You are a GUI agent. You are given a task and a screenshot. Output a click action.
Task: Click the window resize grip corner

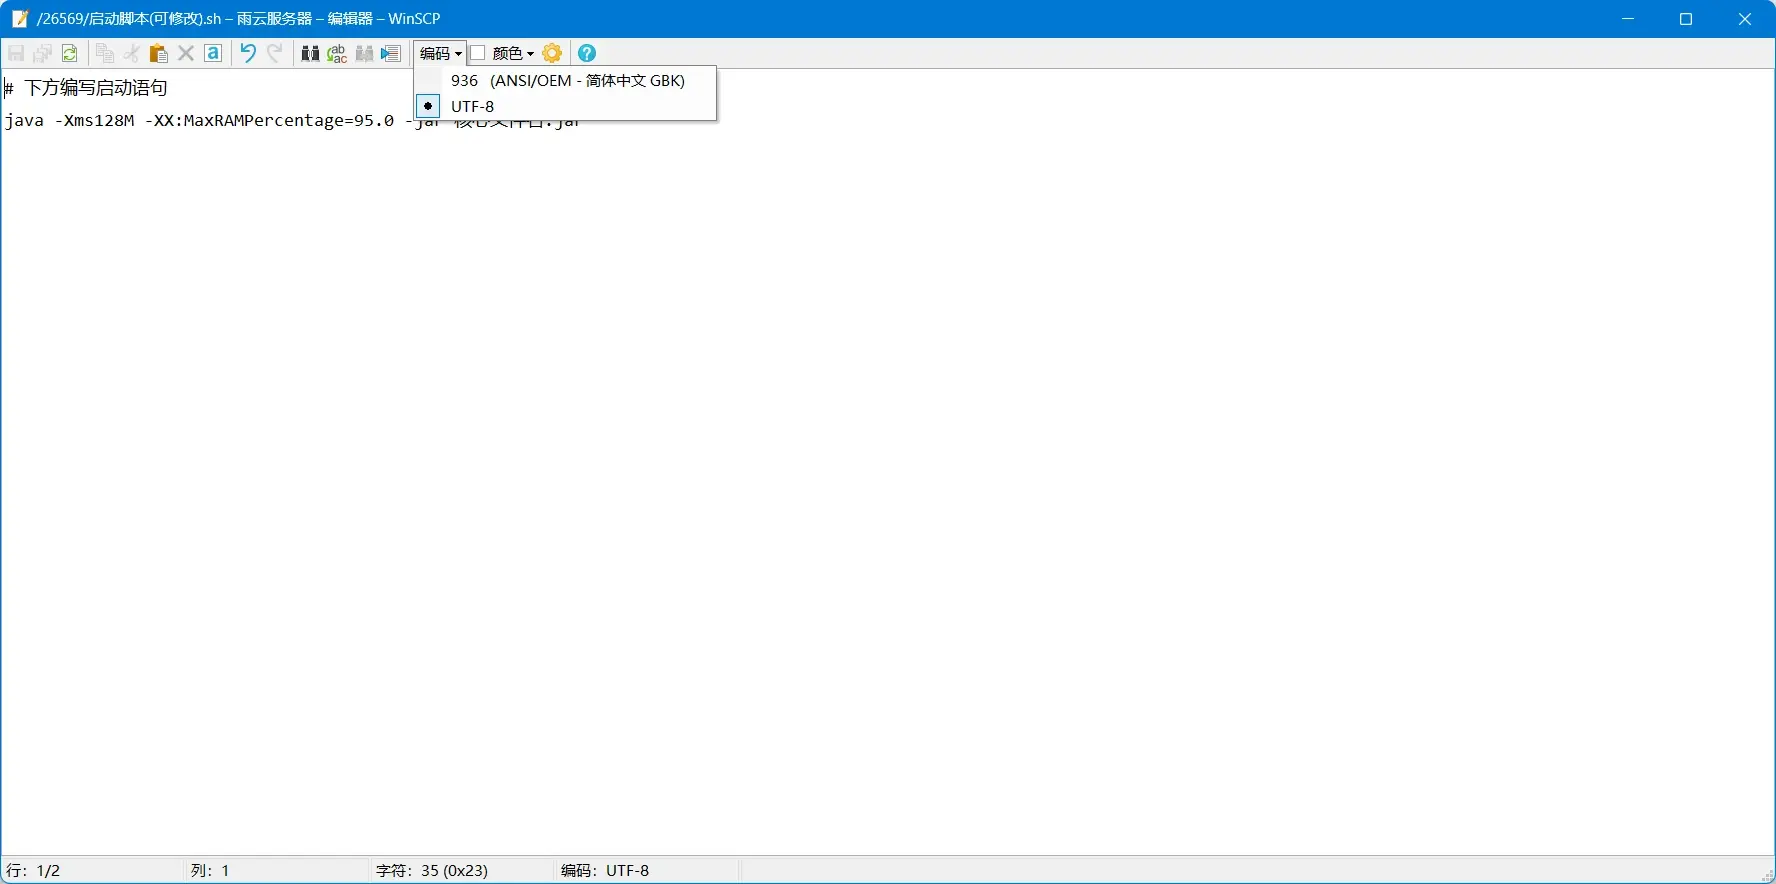tap(1767, 876)
